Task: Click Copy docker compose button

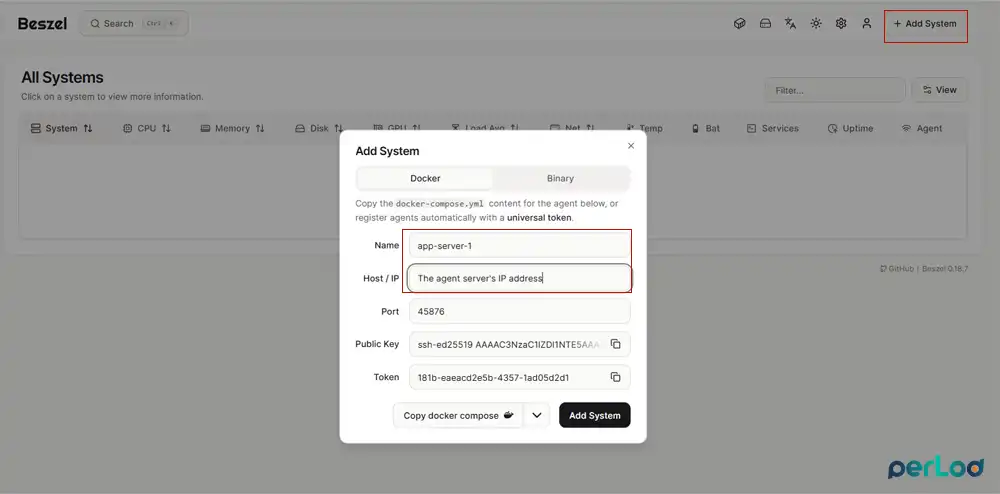Action: 458,416
